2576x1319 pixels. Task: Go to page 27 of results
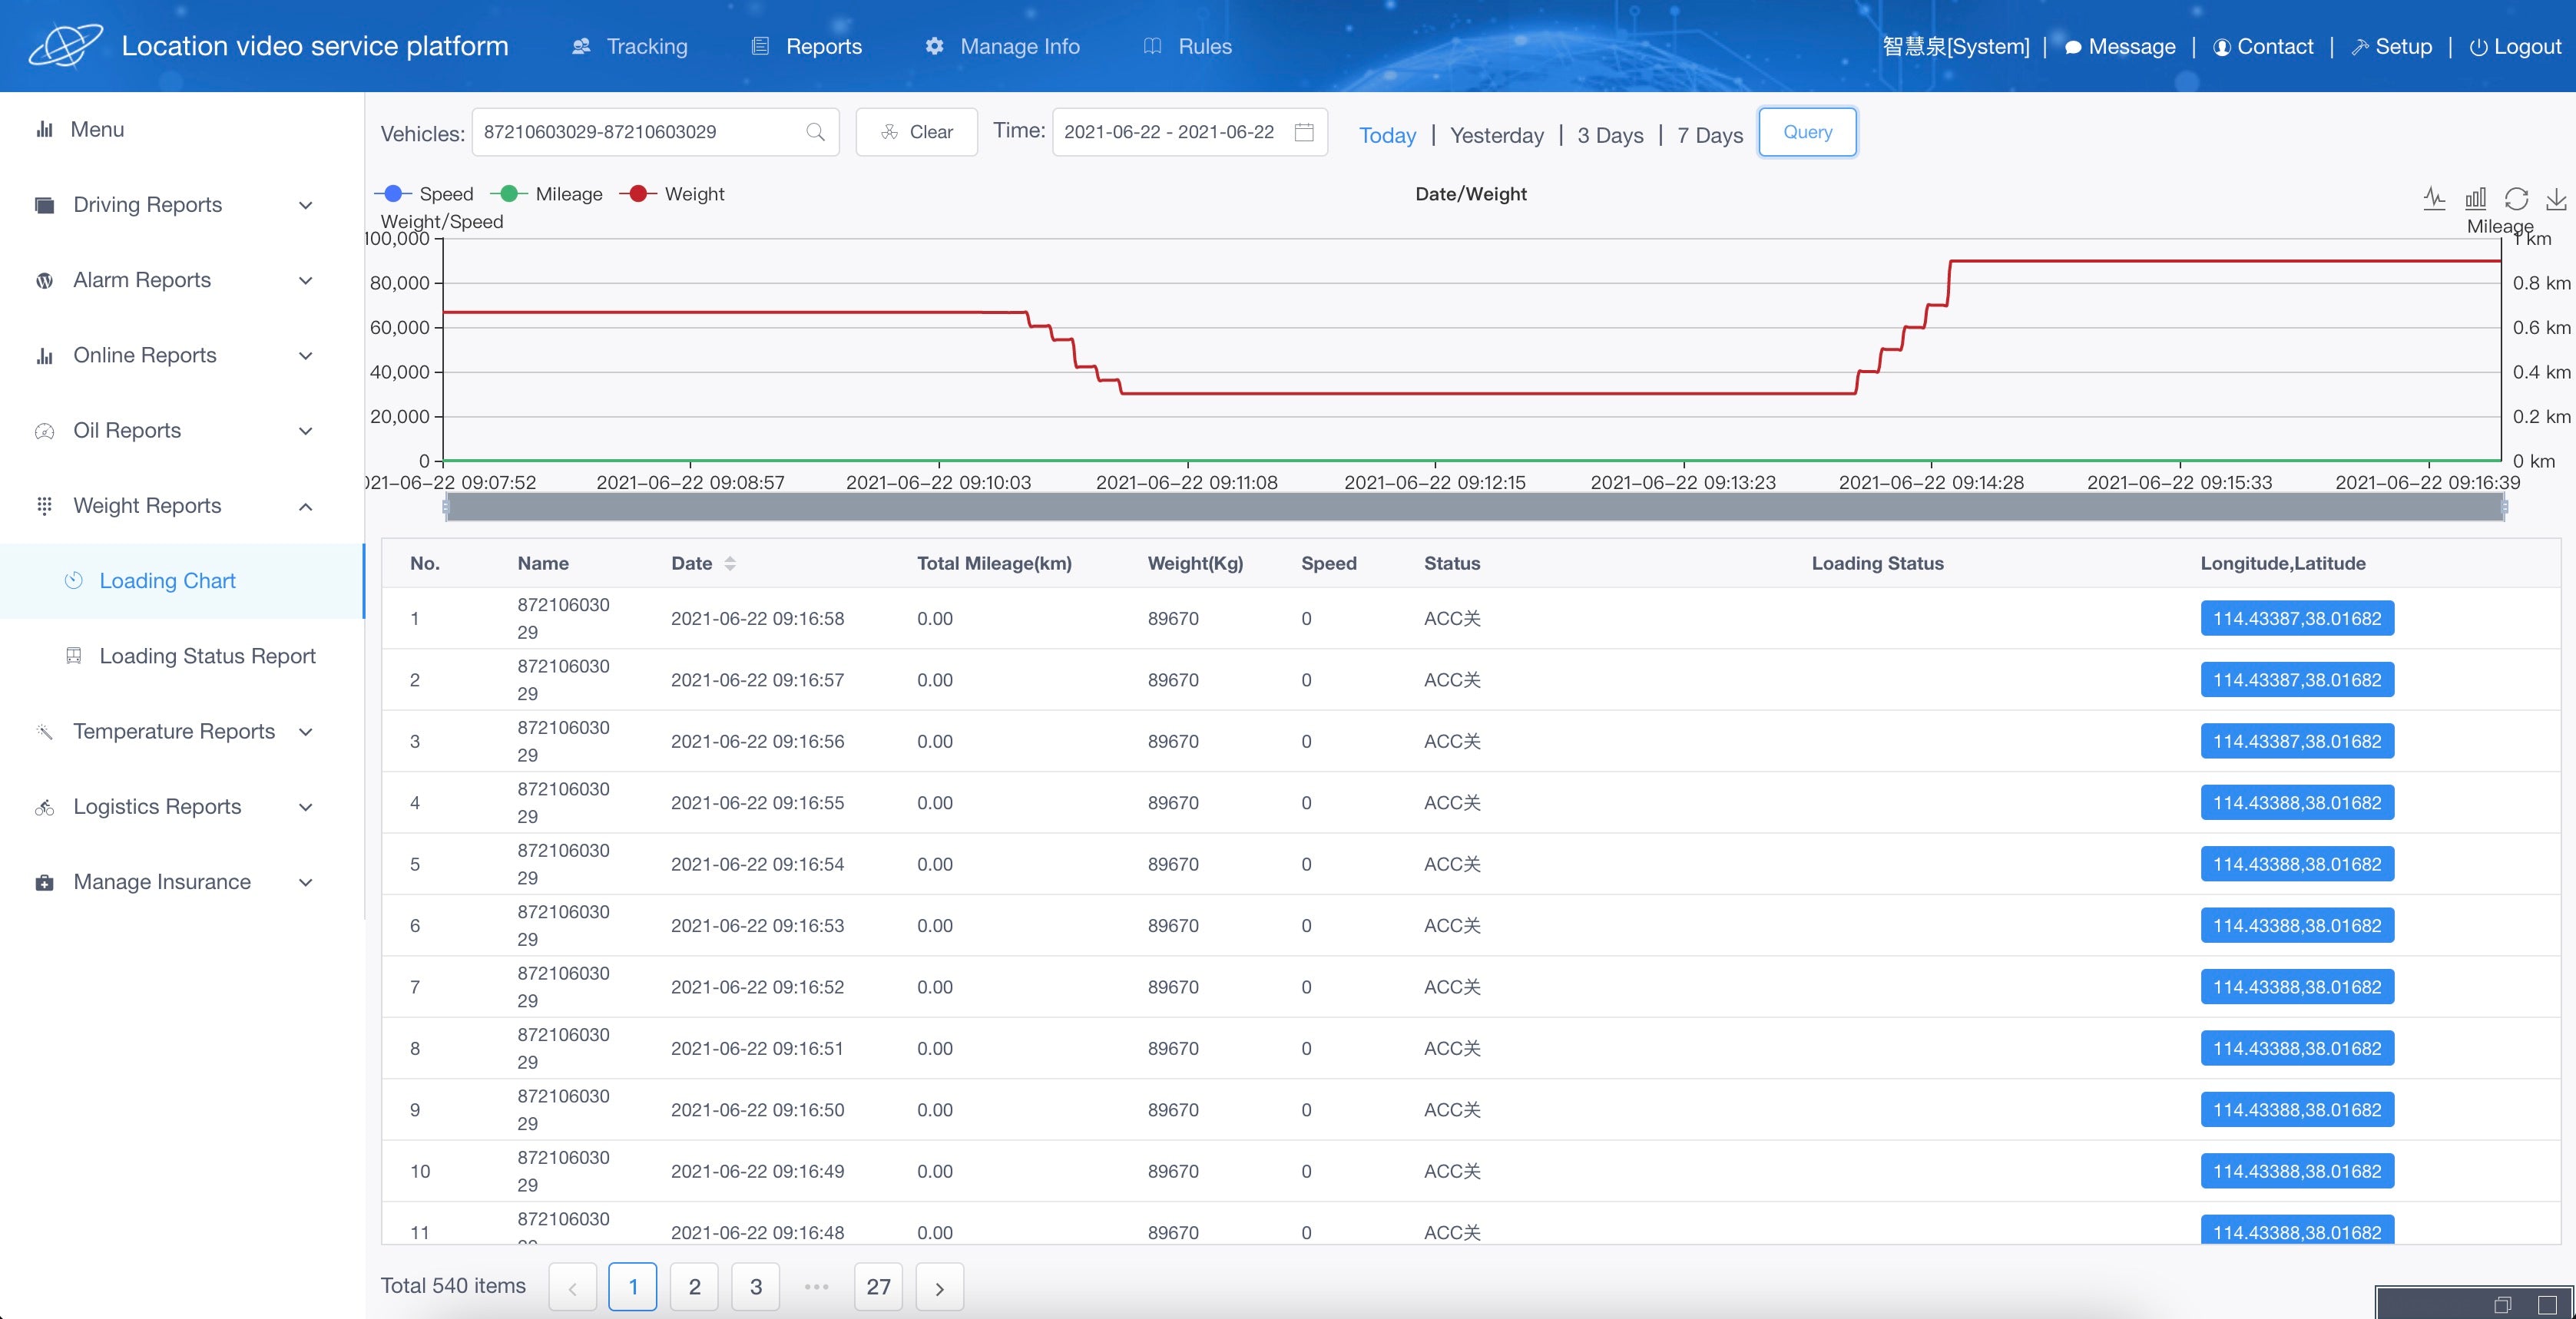[x=878, y=1286]
